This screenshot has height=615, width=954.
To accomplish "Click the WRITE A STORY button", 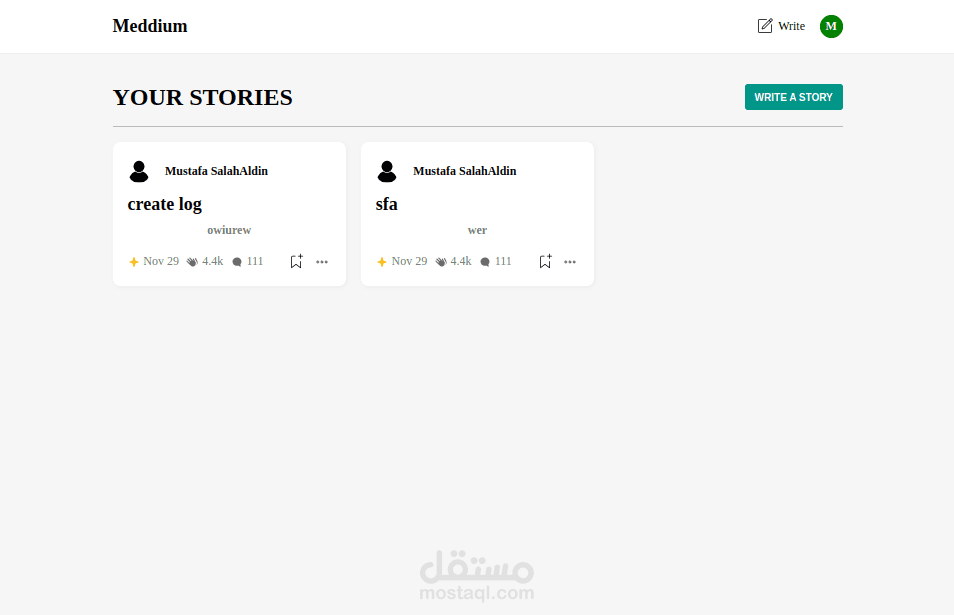I will (793, 97).
